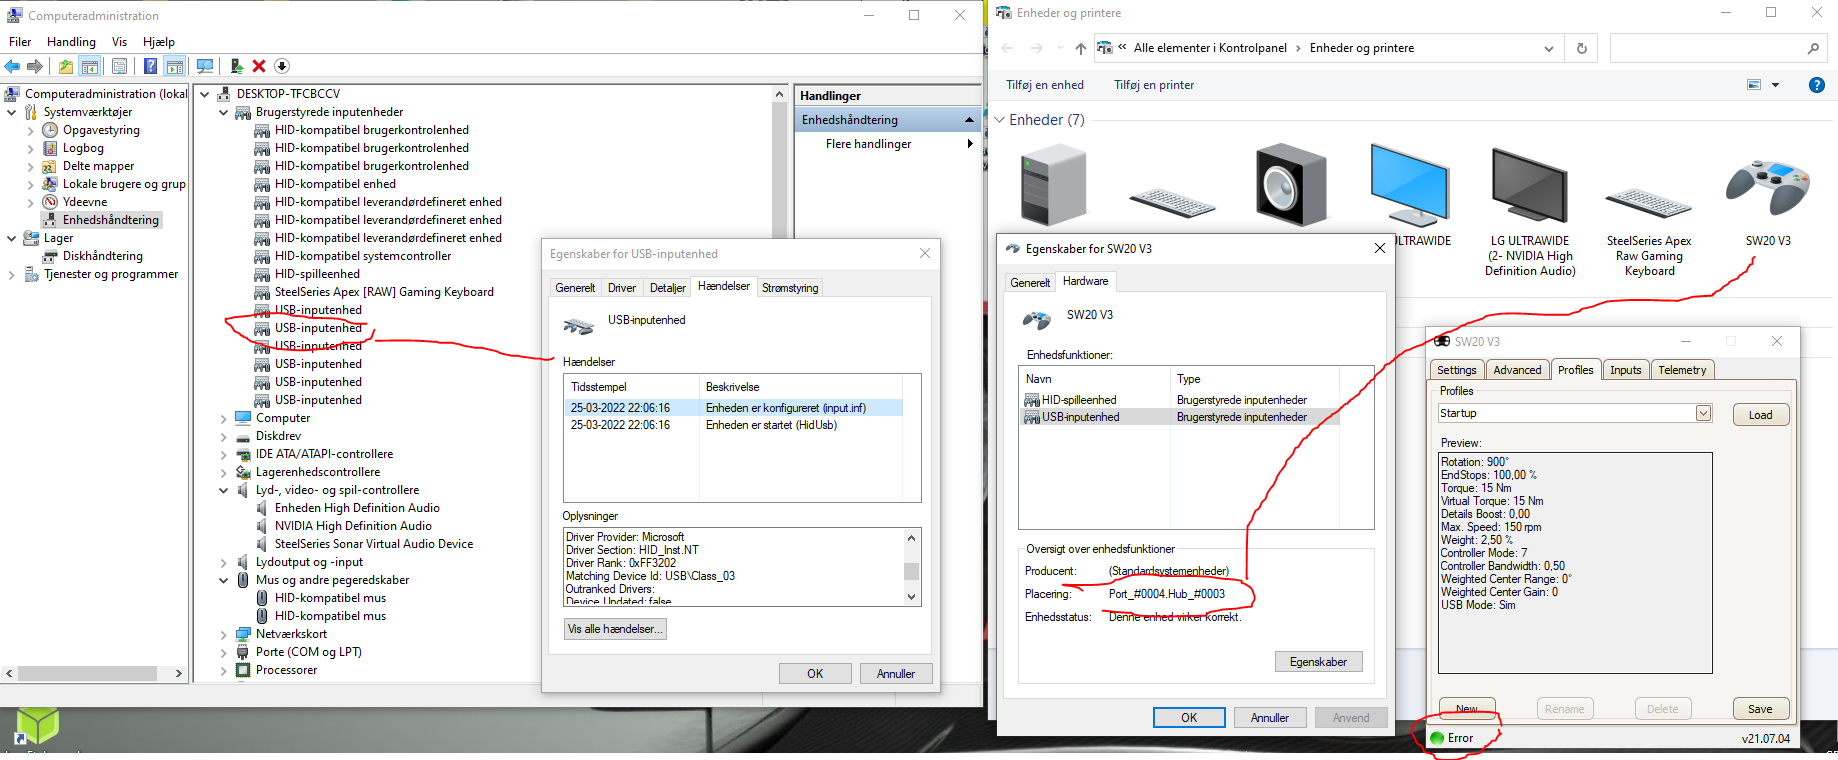Click the Up one level folder icon
Screen dimensions: 1838x760
point(65,66)
